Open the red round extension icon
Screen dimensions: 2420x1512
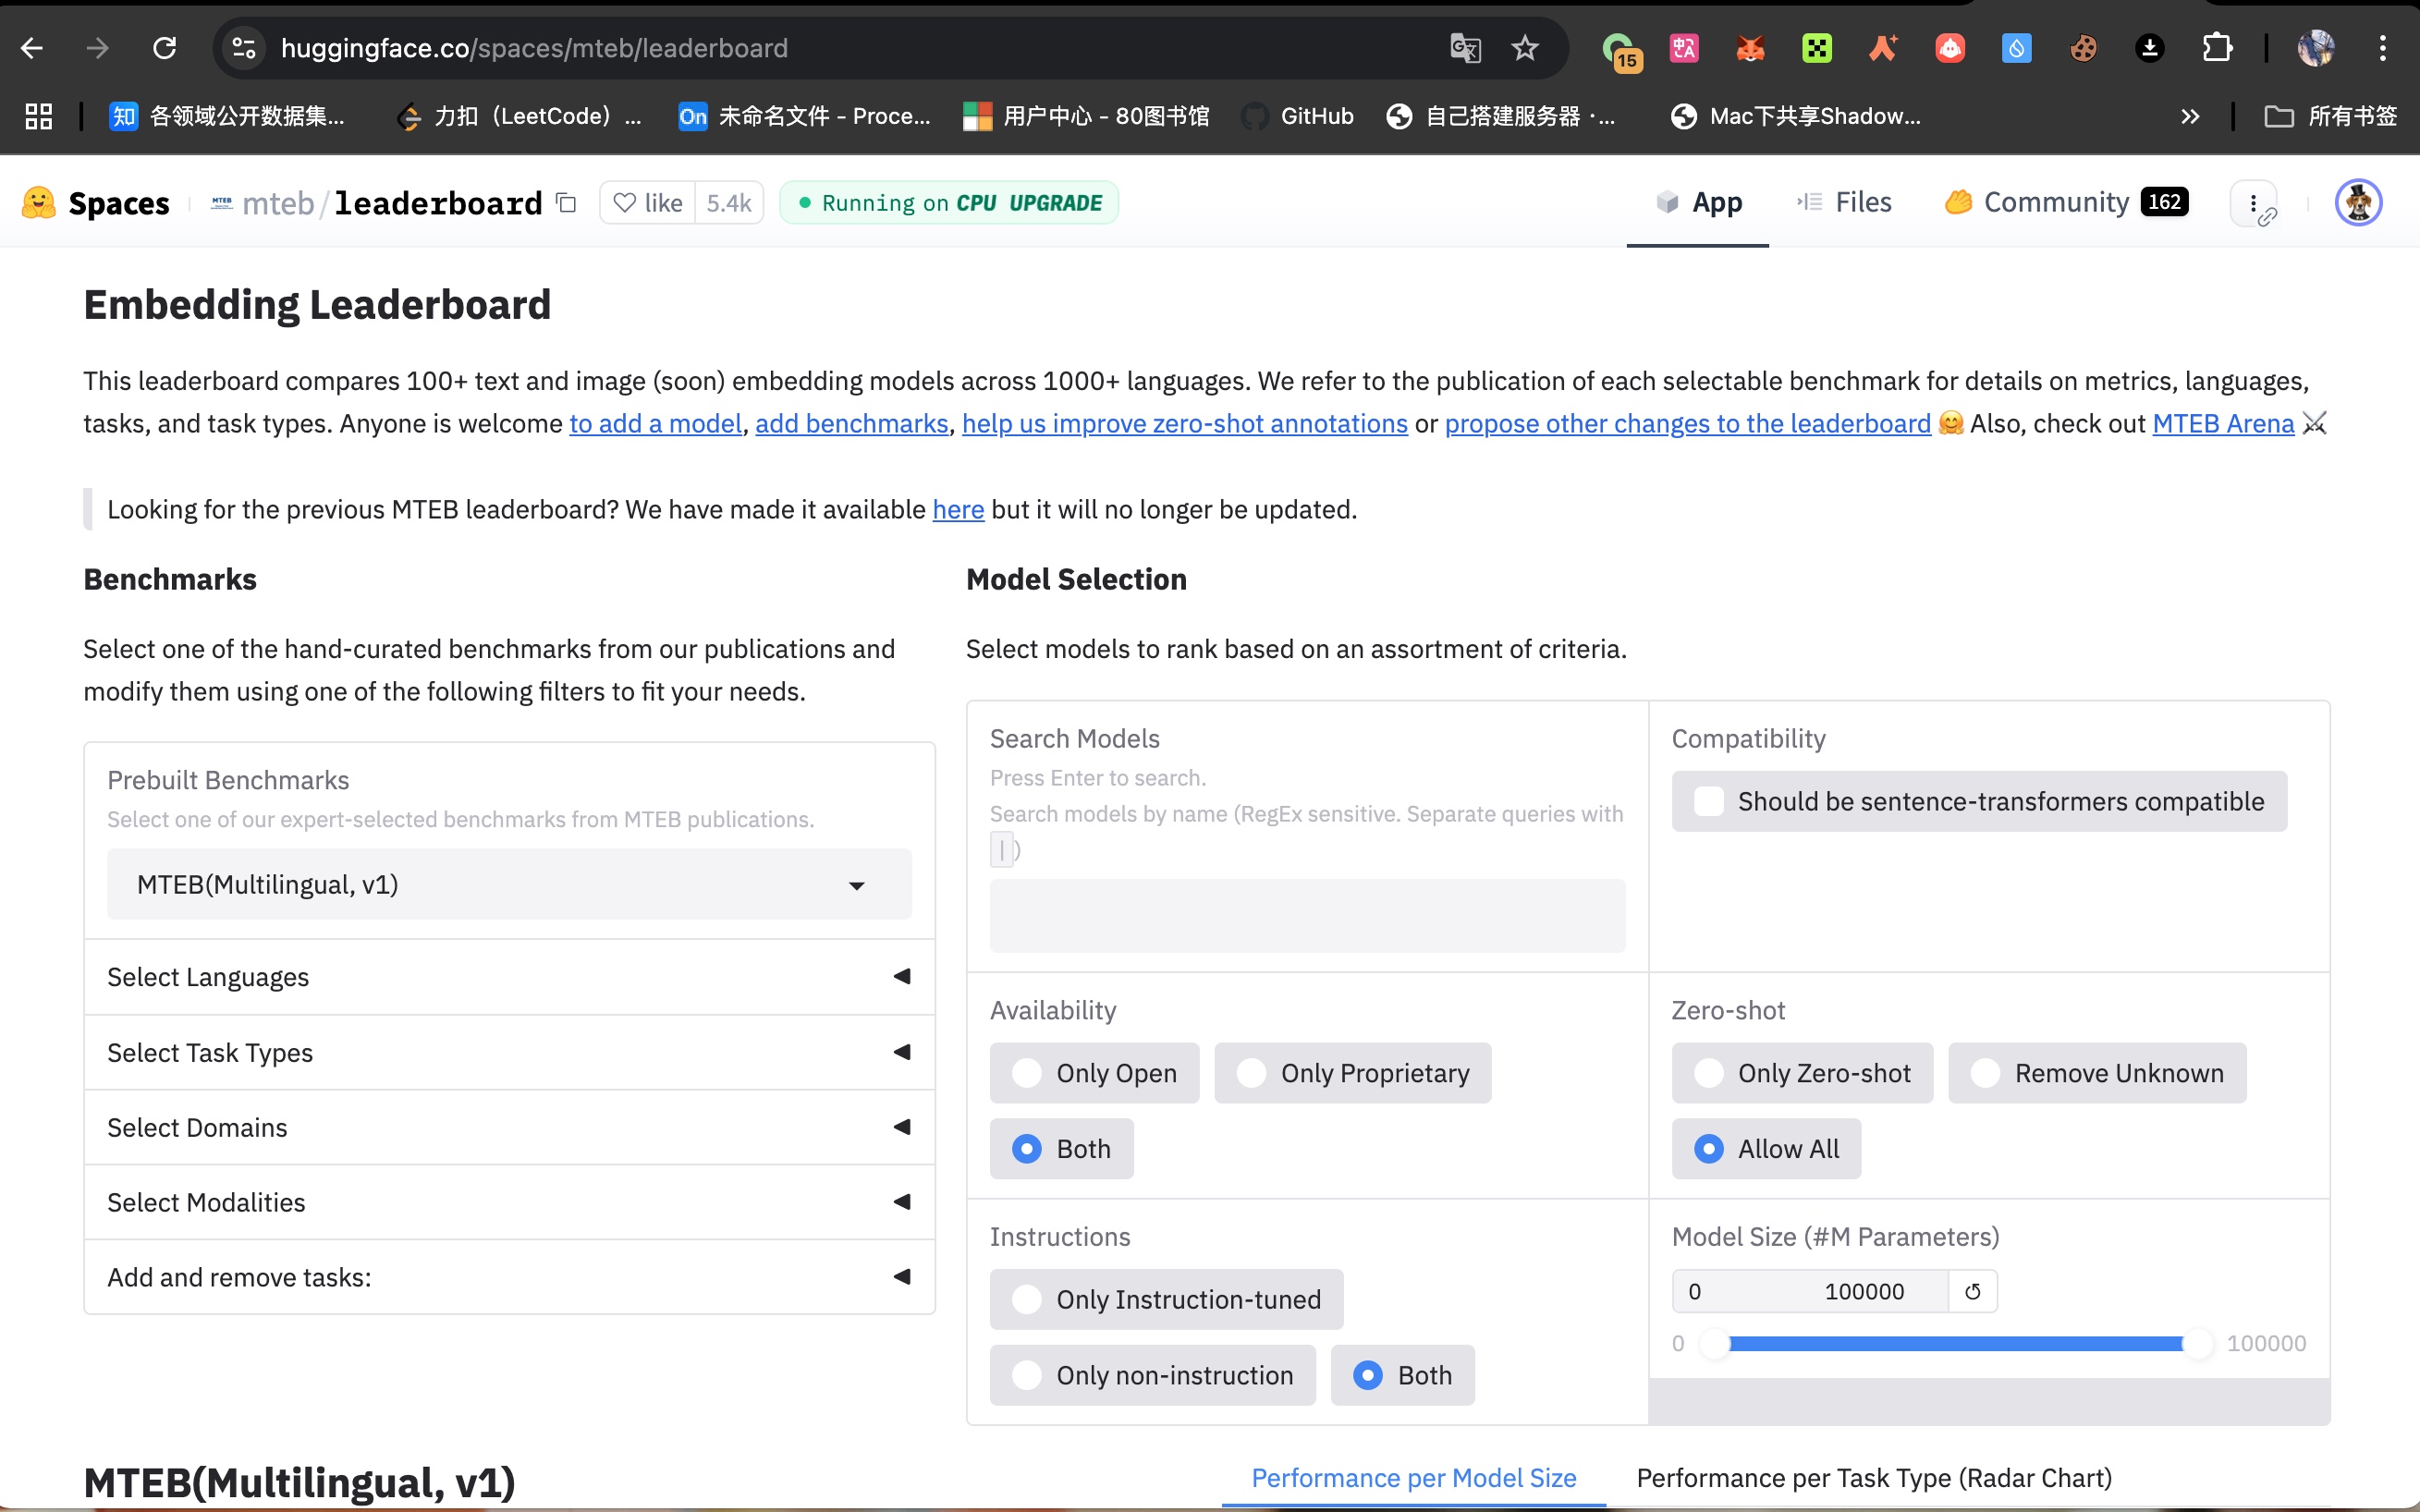1950,48
